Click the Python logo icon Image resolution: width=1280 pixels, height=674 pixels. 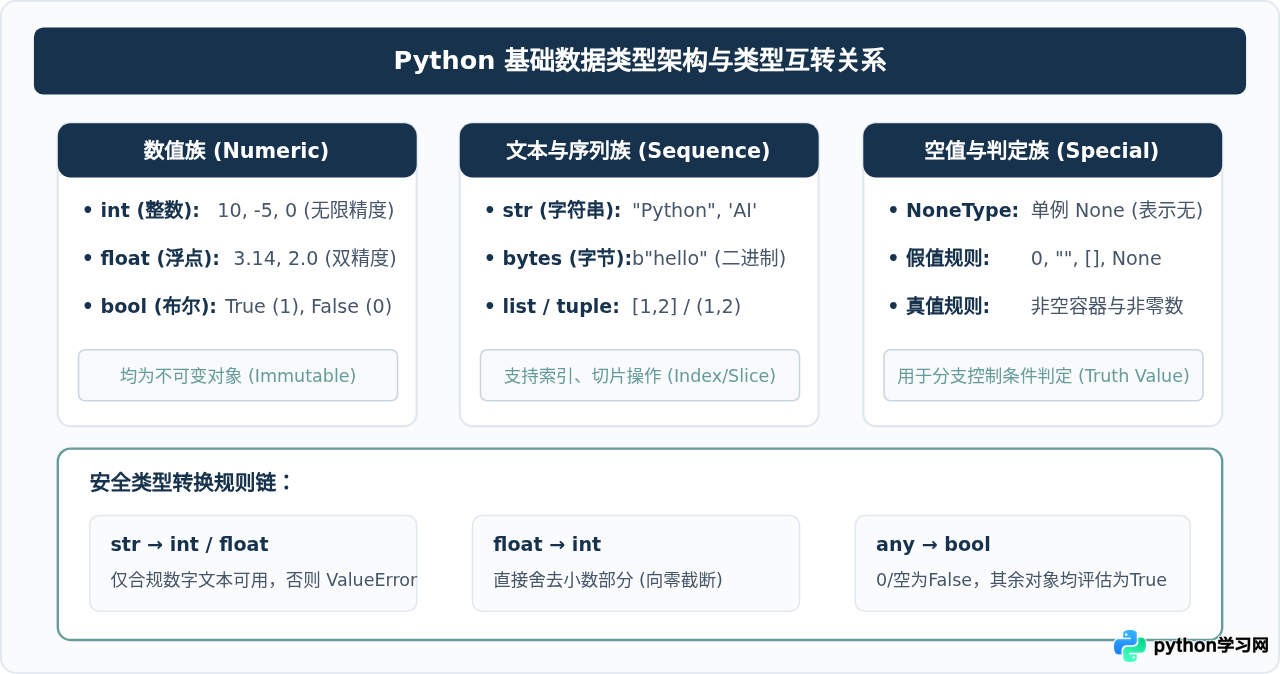pyautogui.click(x=1130, y=646)
